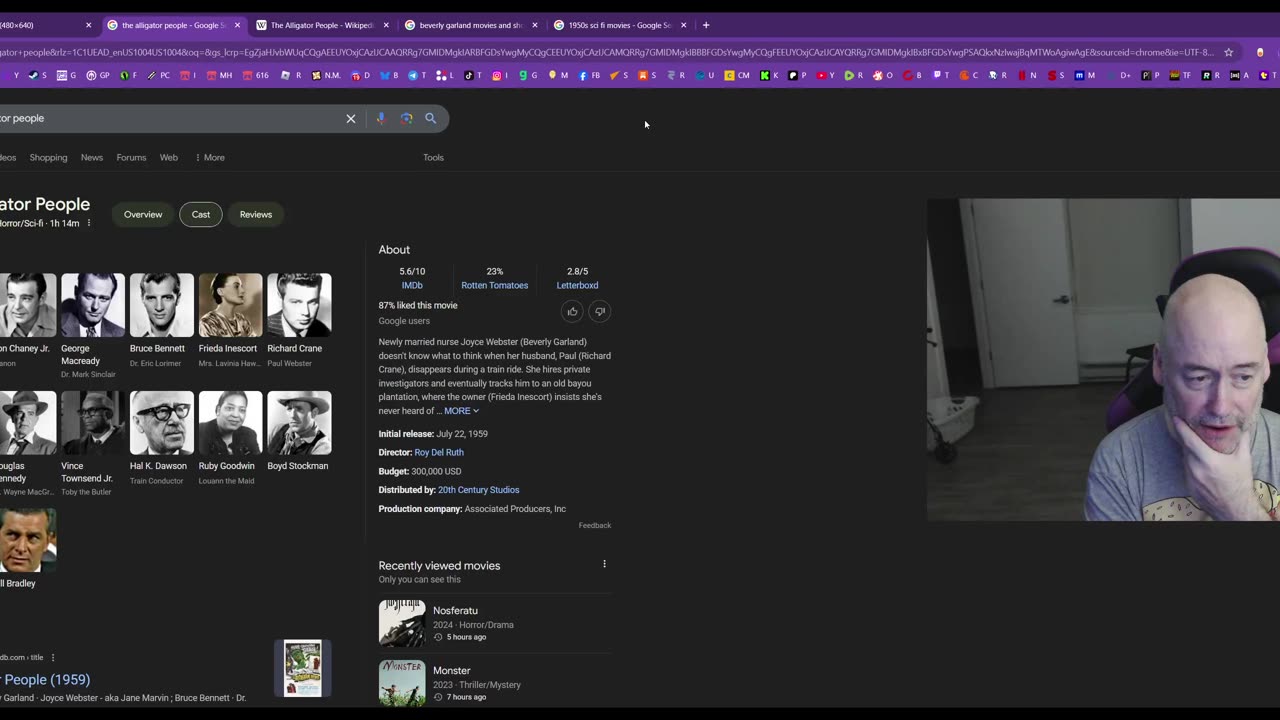Open the MH bookmark
The height and width of the screenshot is (720, 1280).
pos(219,75)
